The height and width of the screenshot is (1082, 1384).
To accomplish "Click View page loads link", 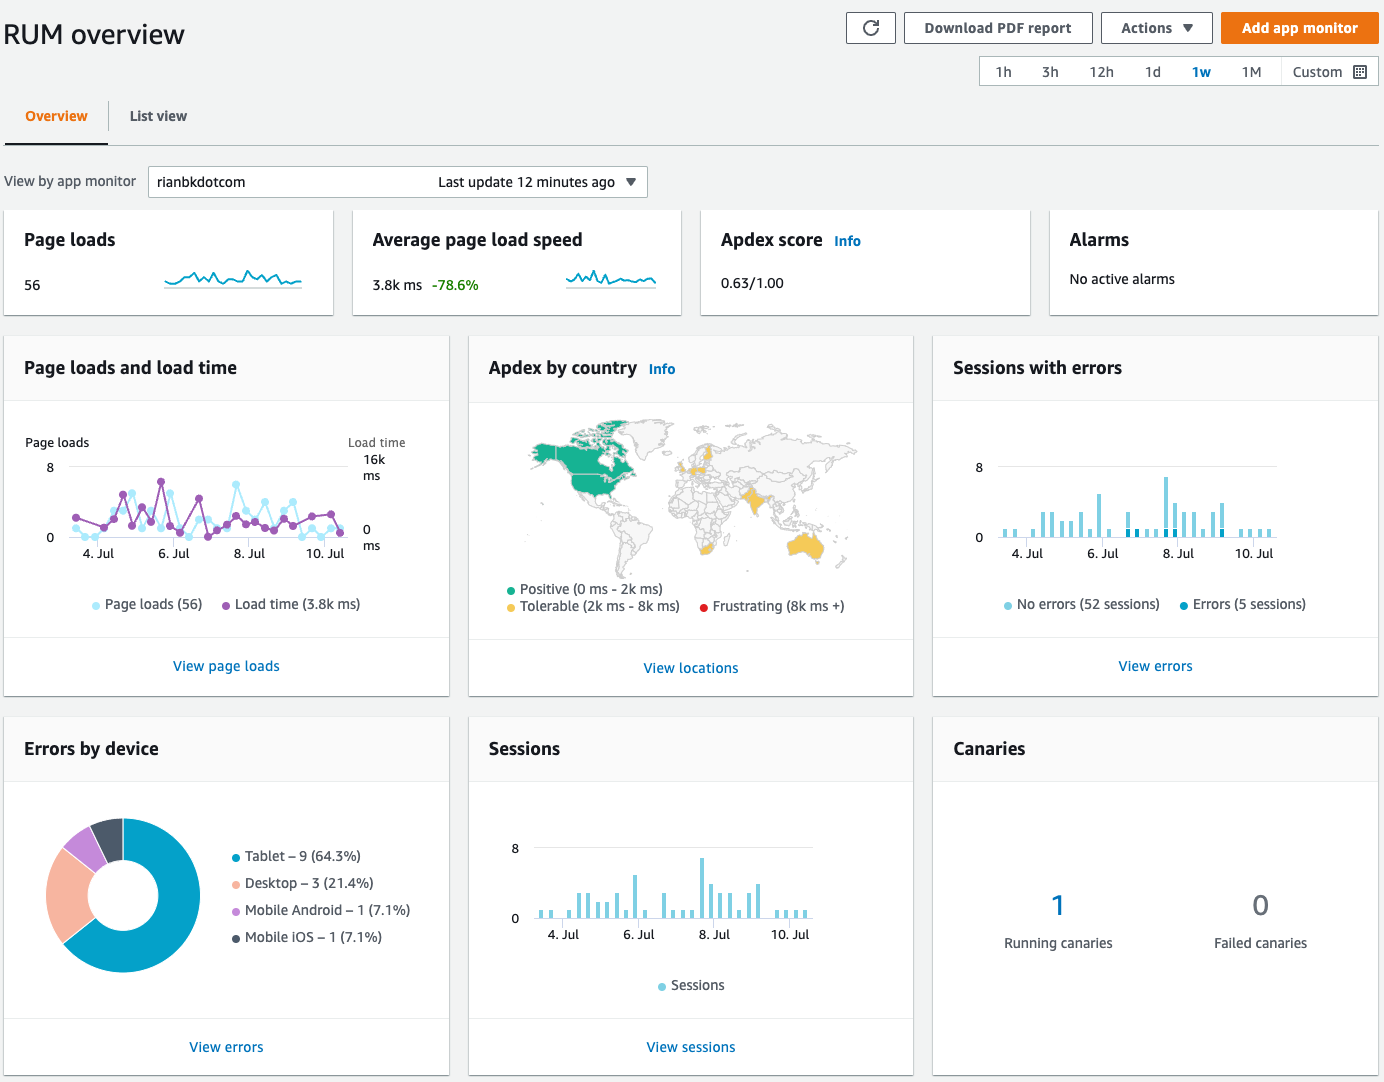I will point(226,666).
